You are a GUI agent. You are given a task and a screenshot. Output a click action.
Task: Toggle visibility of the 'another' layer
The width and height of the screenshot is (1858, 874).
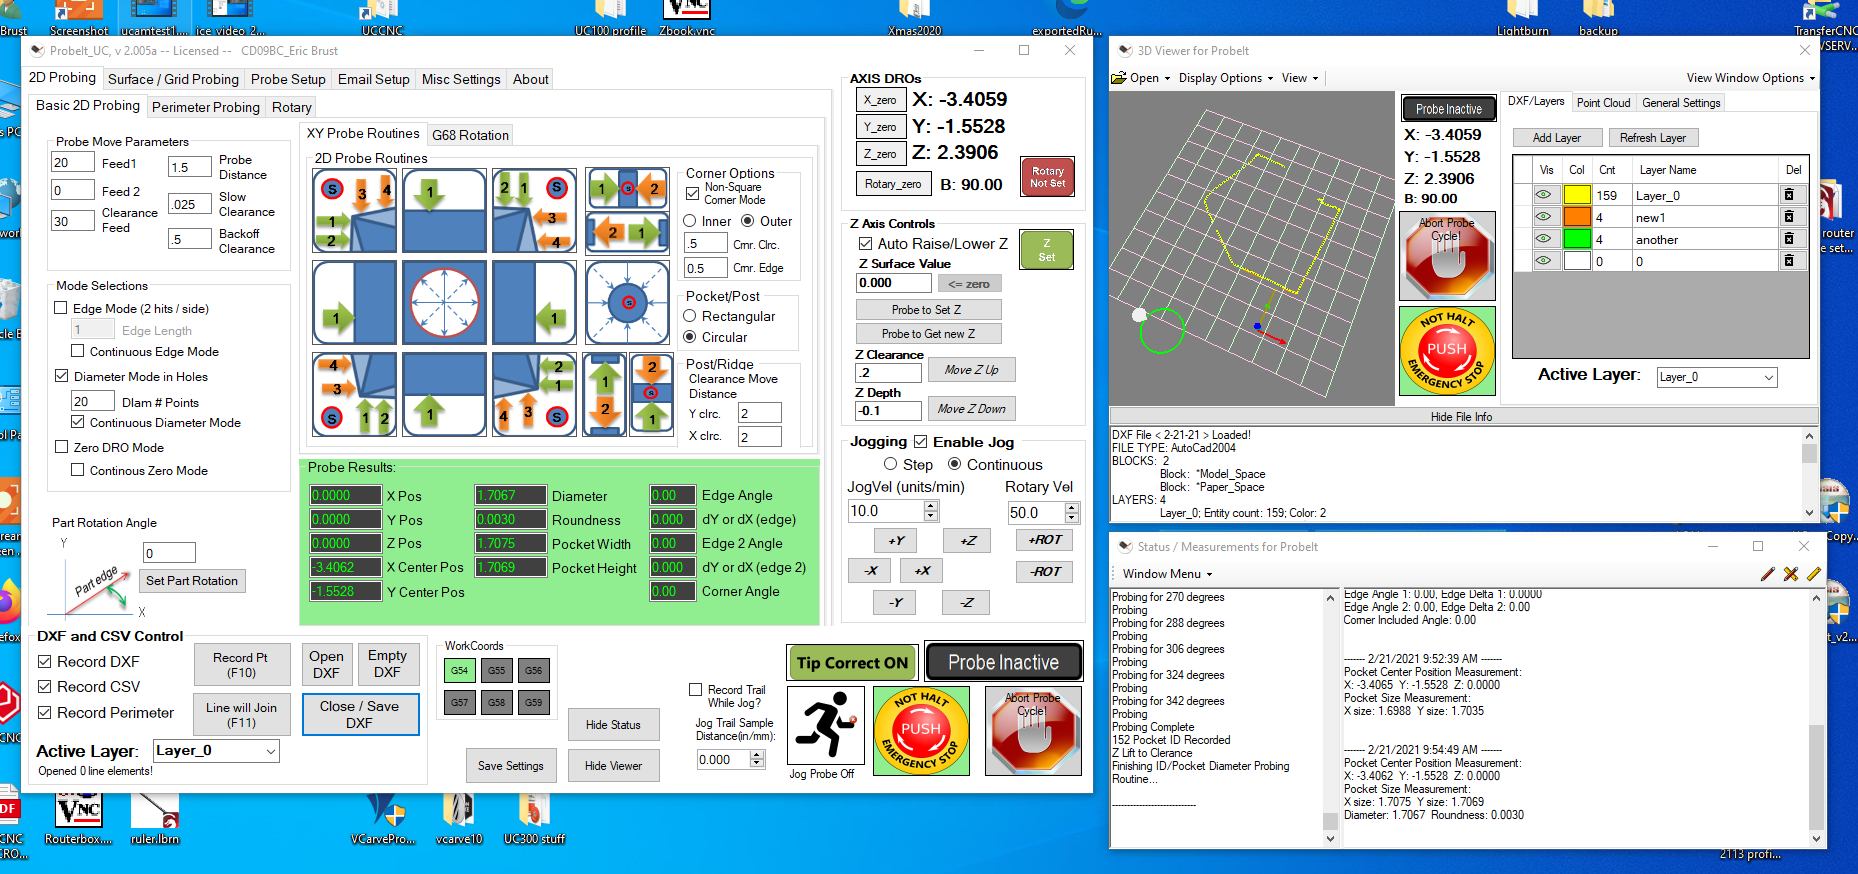pyautogui.click(x=1544, y=239)
